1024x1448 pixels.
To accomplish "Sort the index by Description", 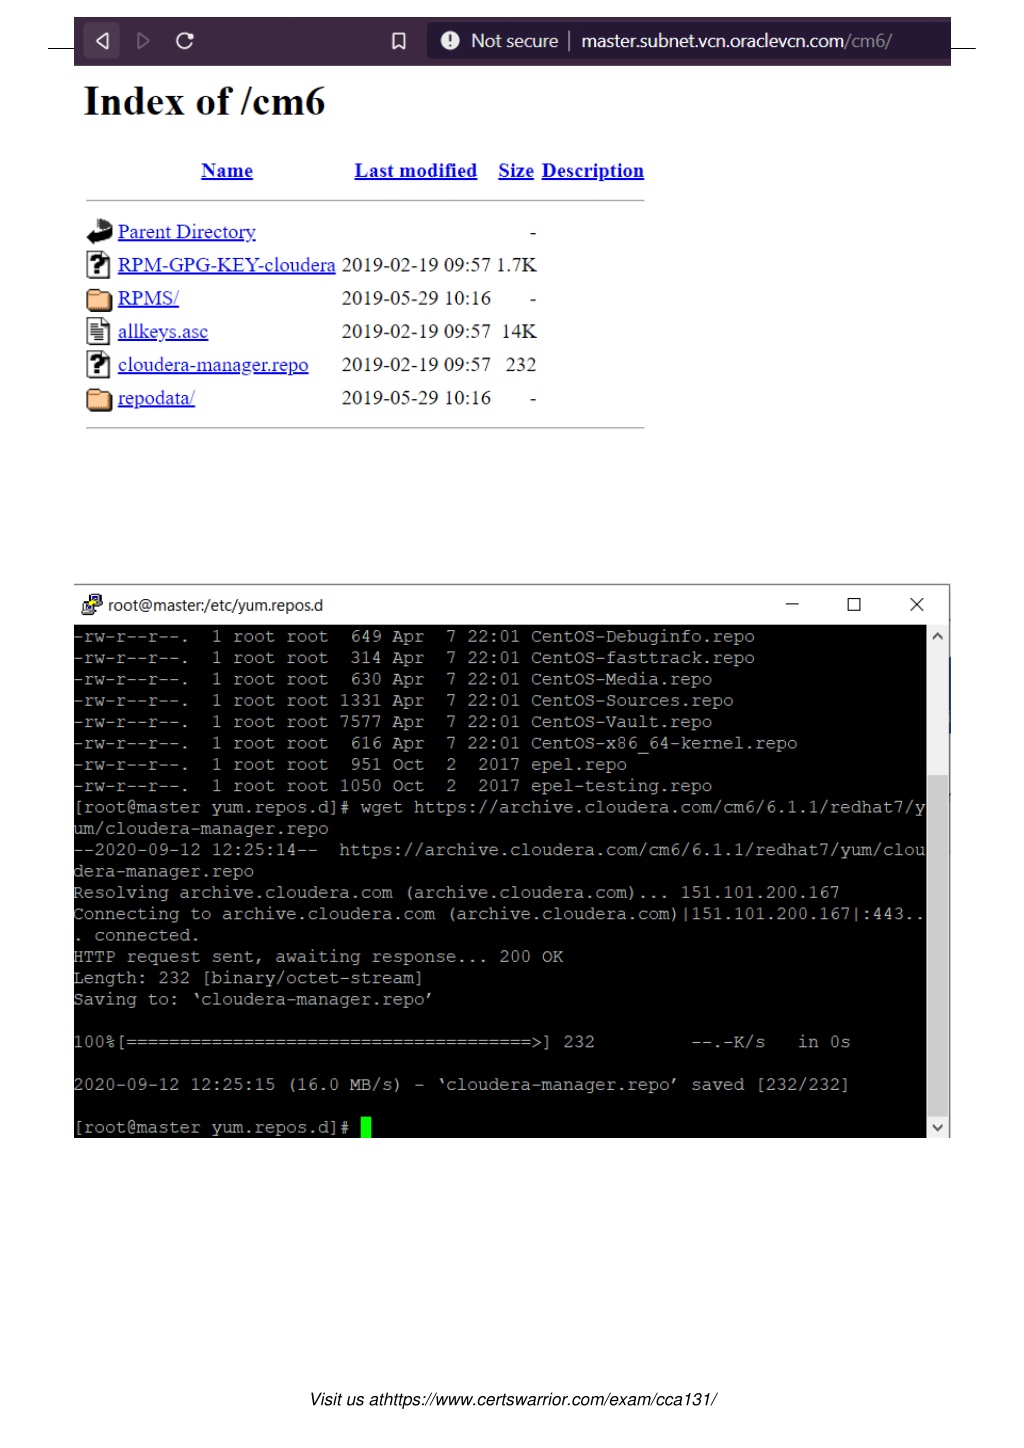I will (593, 171).
